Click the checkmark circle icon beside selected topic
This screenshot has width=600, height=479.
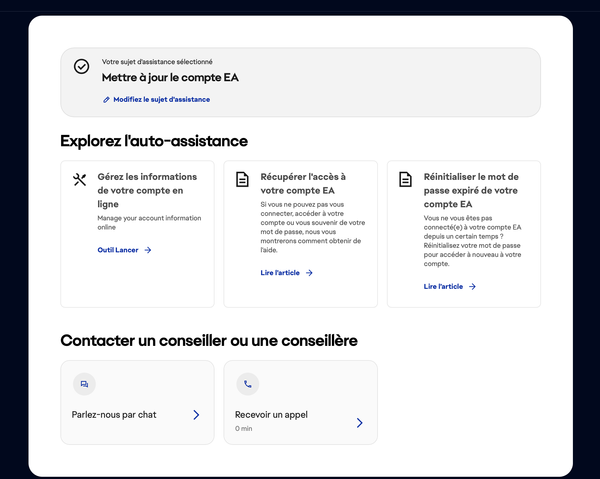tap(82, 66)
